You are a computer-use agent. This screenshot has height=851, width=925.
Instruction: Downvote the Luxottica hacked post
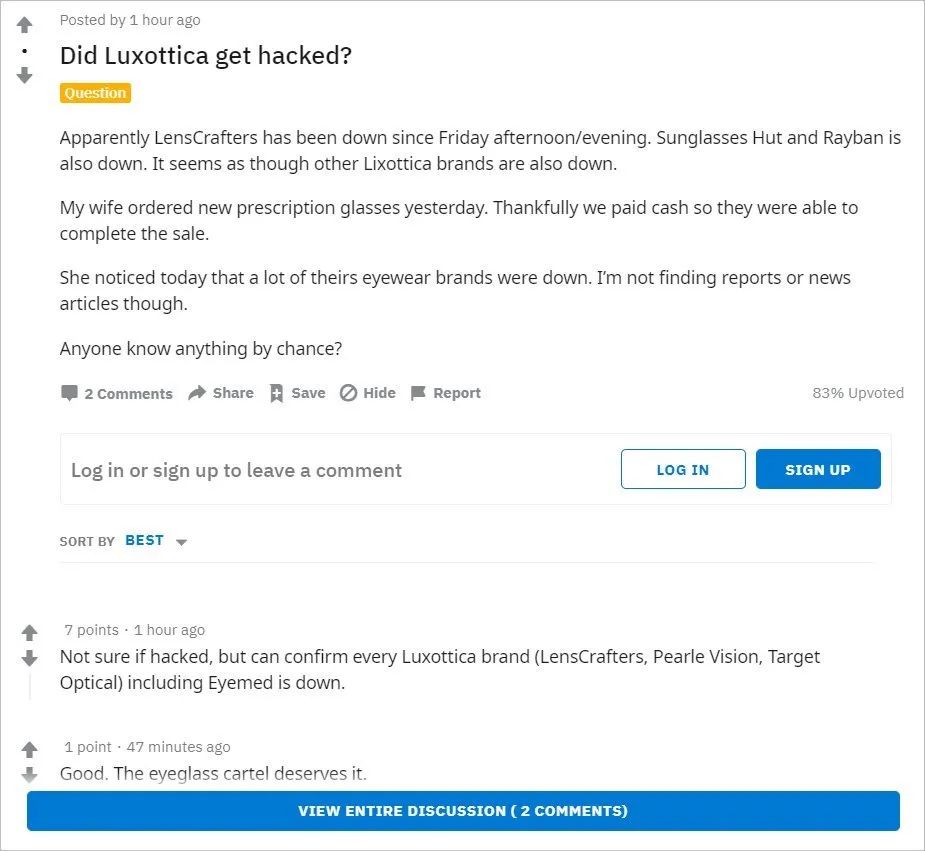click(25, 75)
